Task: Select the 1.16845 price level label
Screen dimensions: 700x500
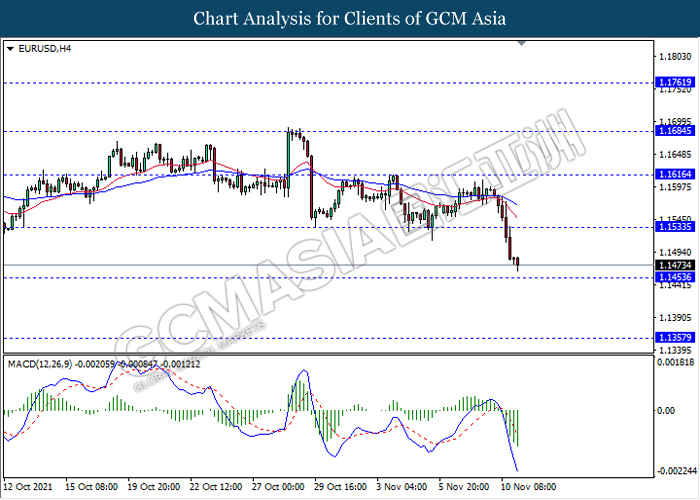Action: (675, 130)
